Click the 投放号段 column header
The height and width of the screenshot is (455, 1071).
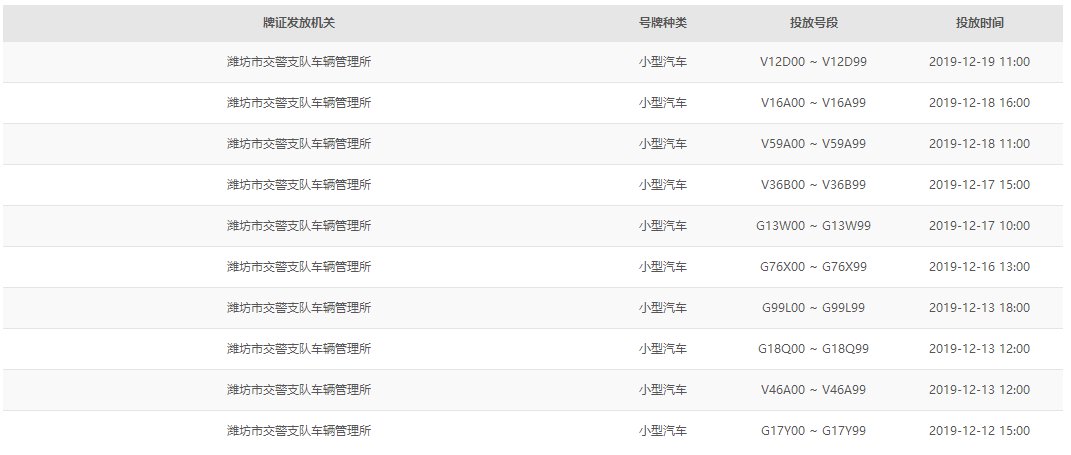813,22
